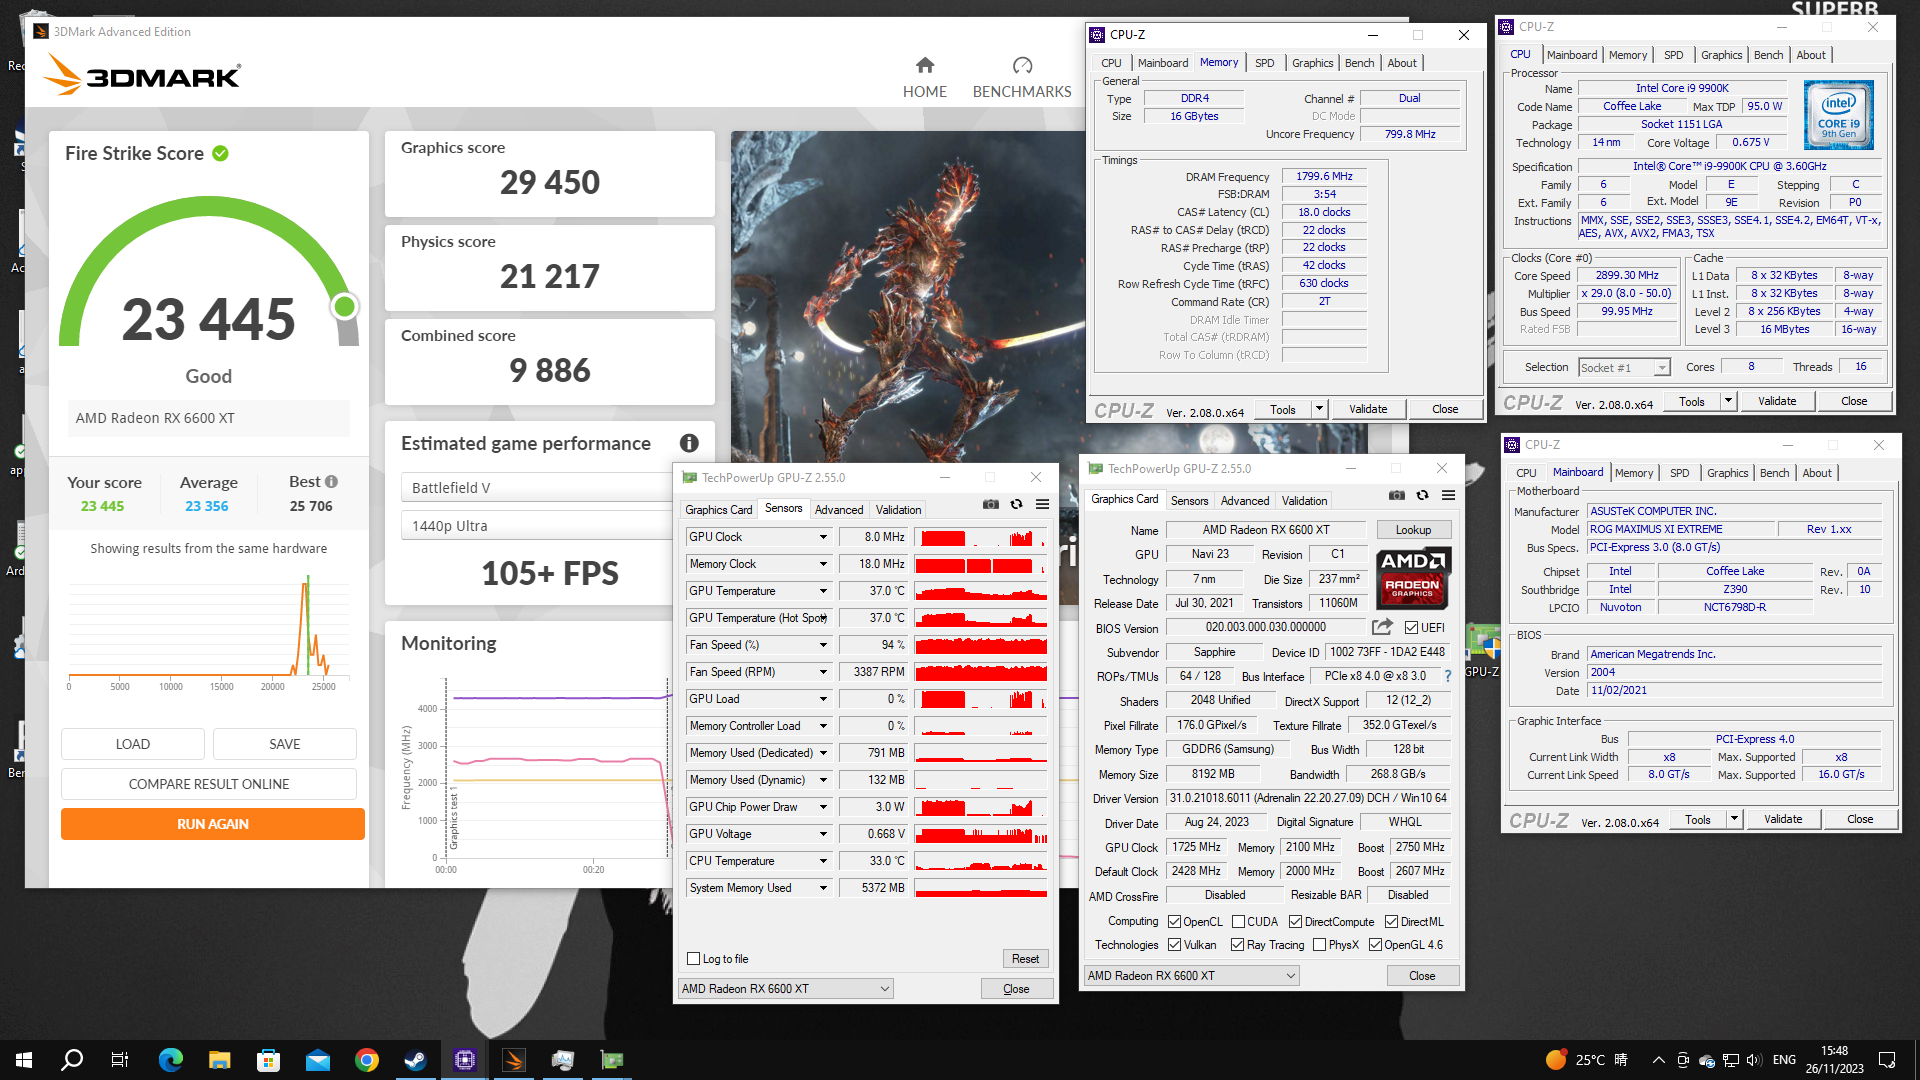Image resolution: width=1920 pixels, height=1080 pixels.
Task: Open the CPU-Z Socket #1 selection dropdown
Action: (x=1625, y=368)
